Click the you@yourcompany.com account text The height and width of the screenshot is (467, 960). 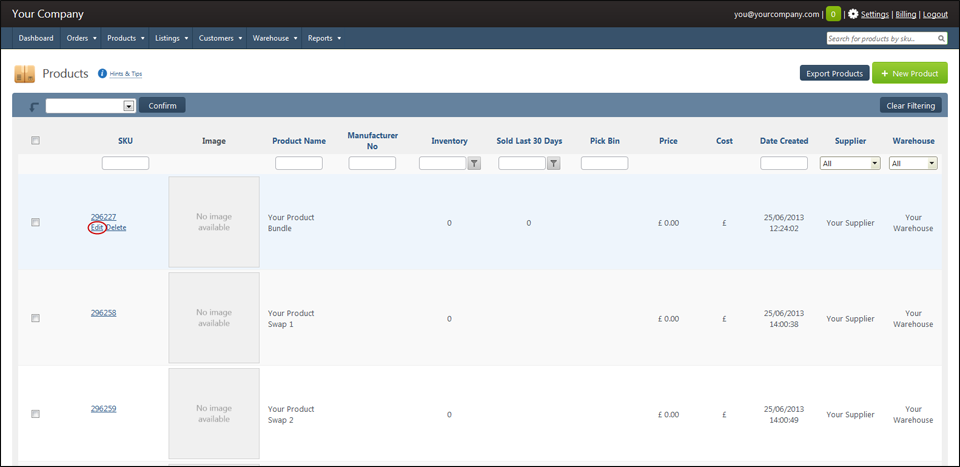point(777,14)
